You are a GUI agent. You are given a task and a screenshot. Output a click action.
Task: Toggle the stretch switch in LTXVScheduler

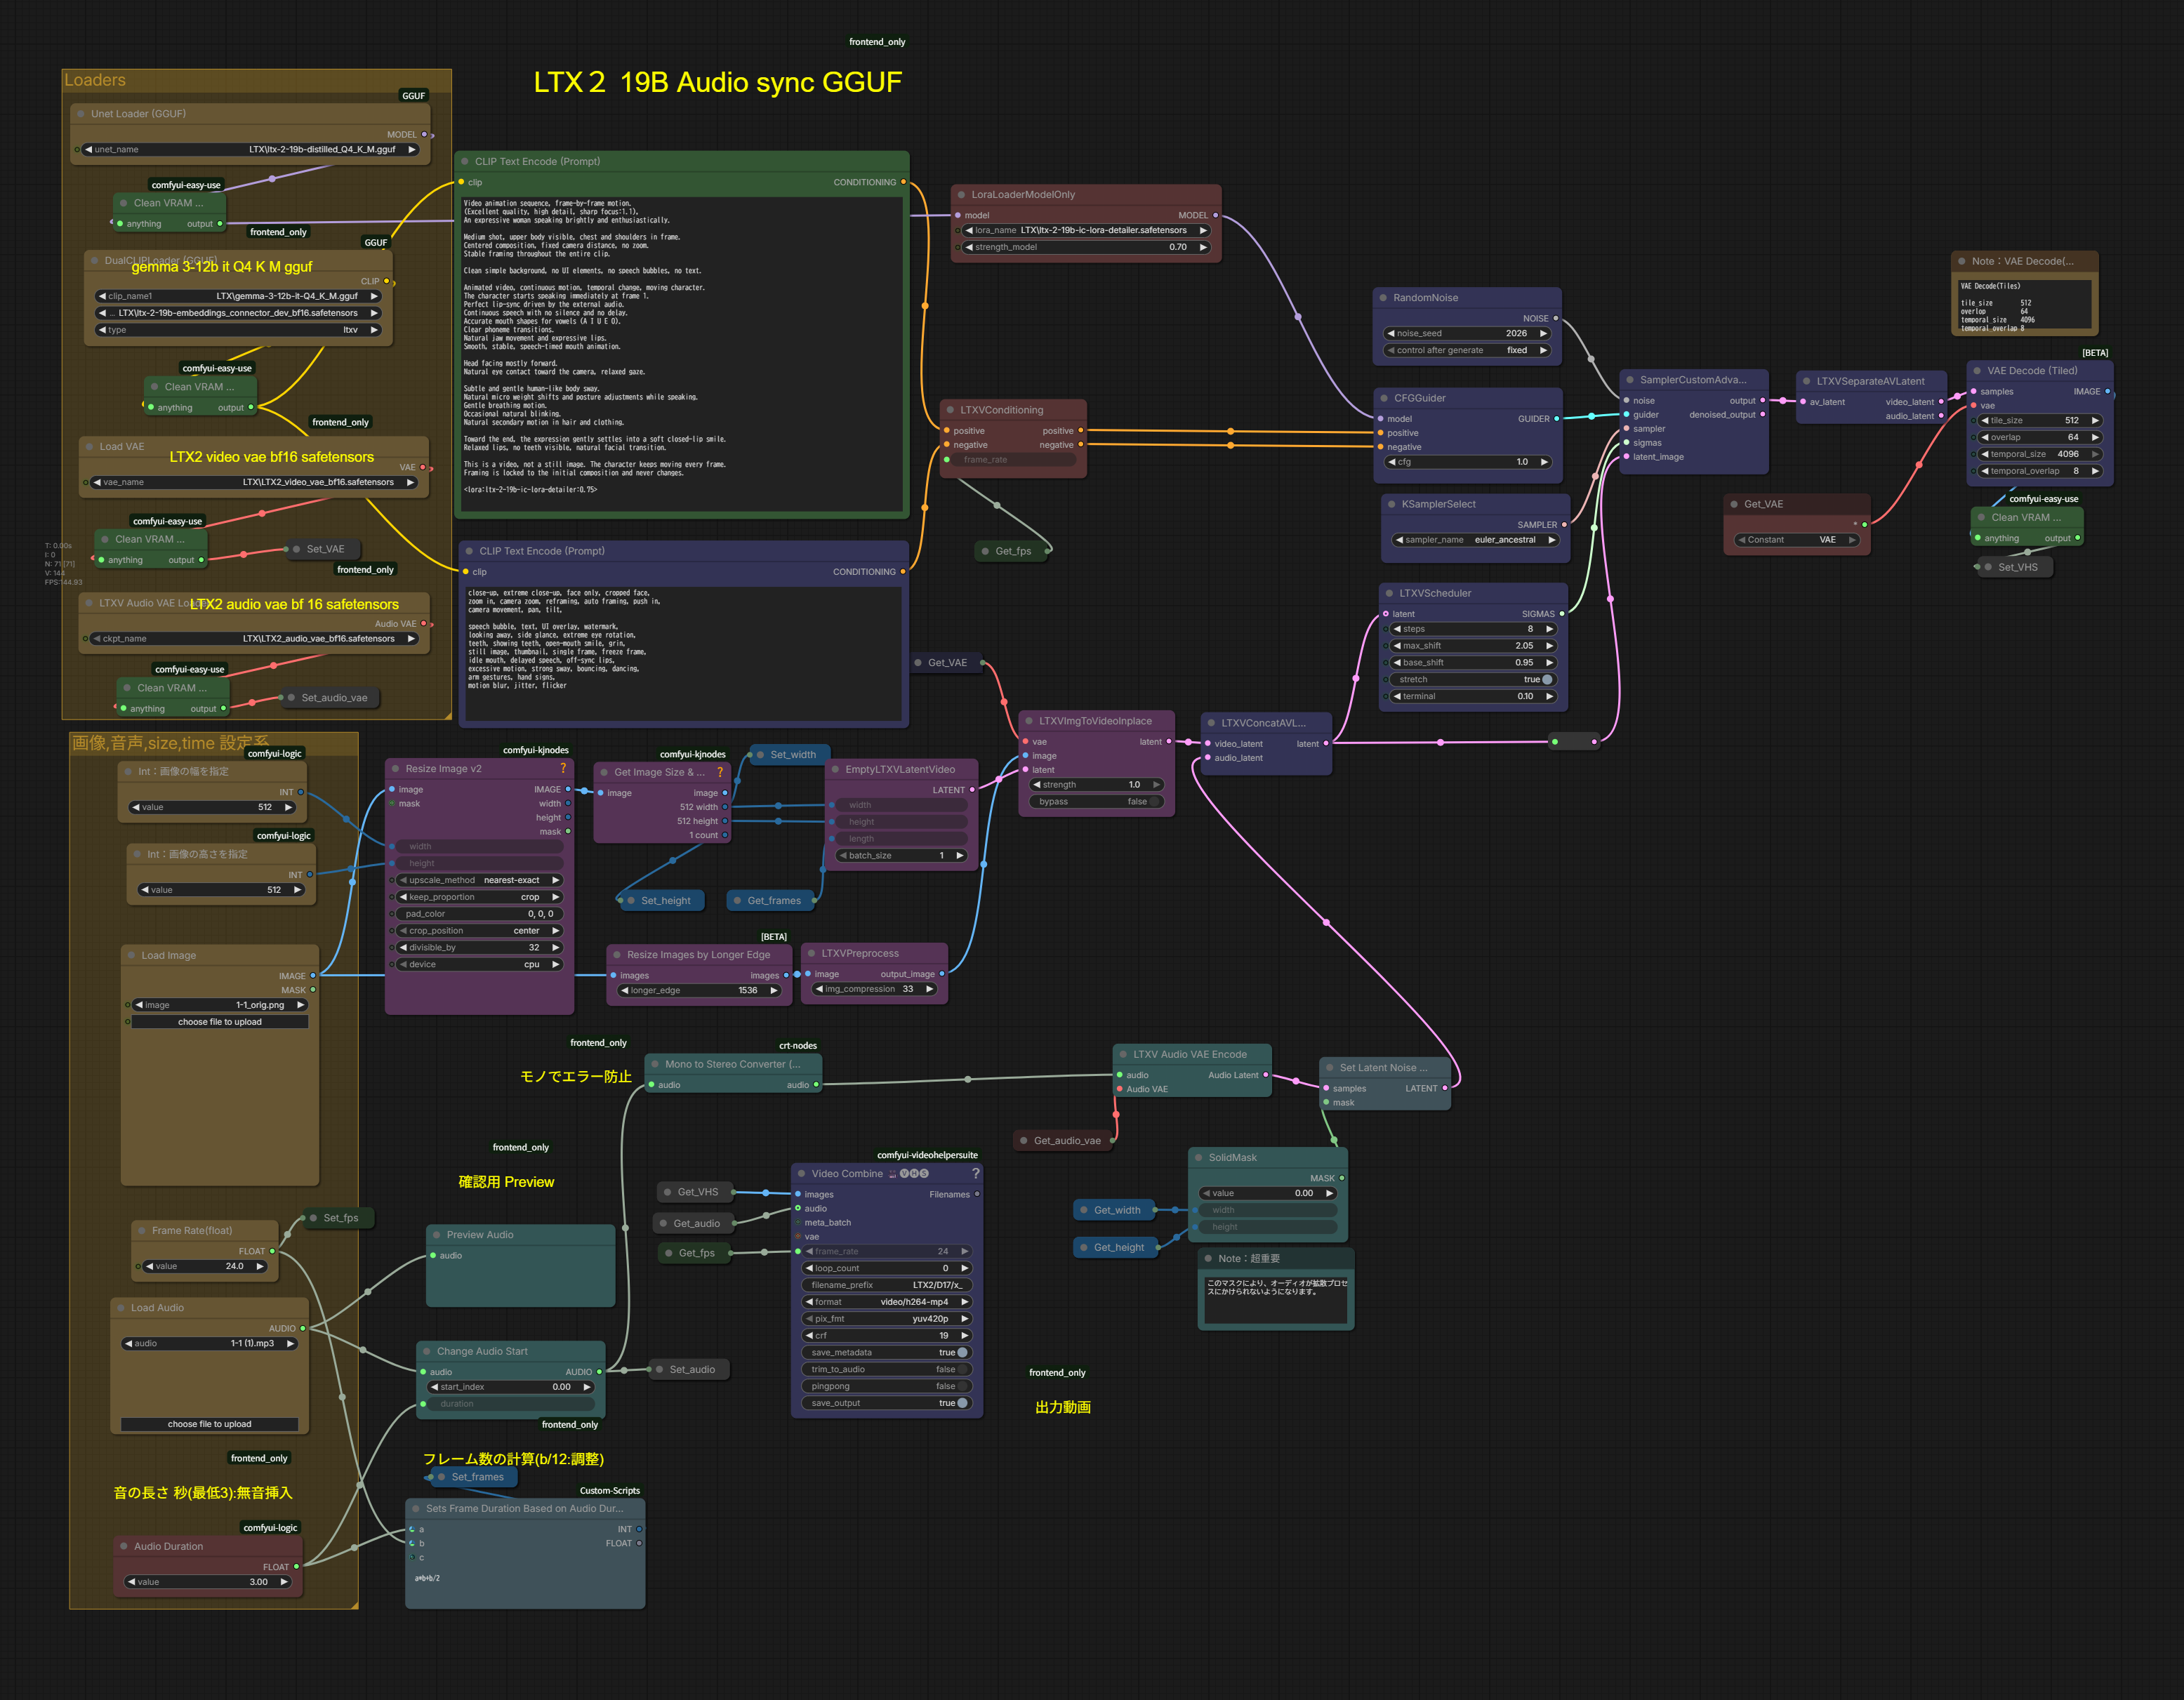coord(1547,679)
